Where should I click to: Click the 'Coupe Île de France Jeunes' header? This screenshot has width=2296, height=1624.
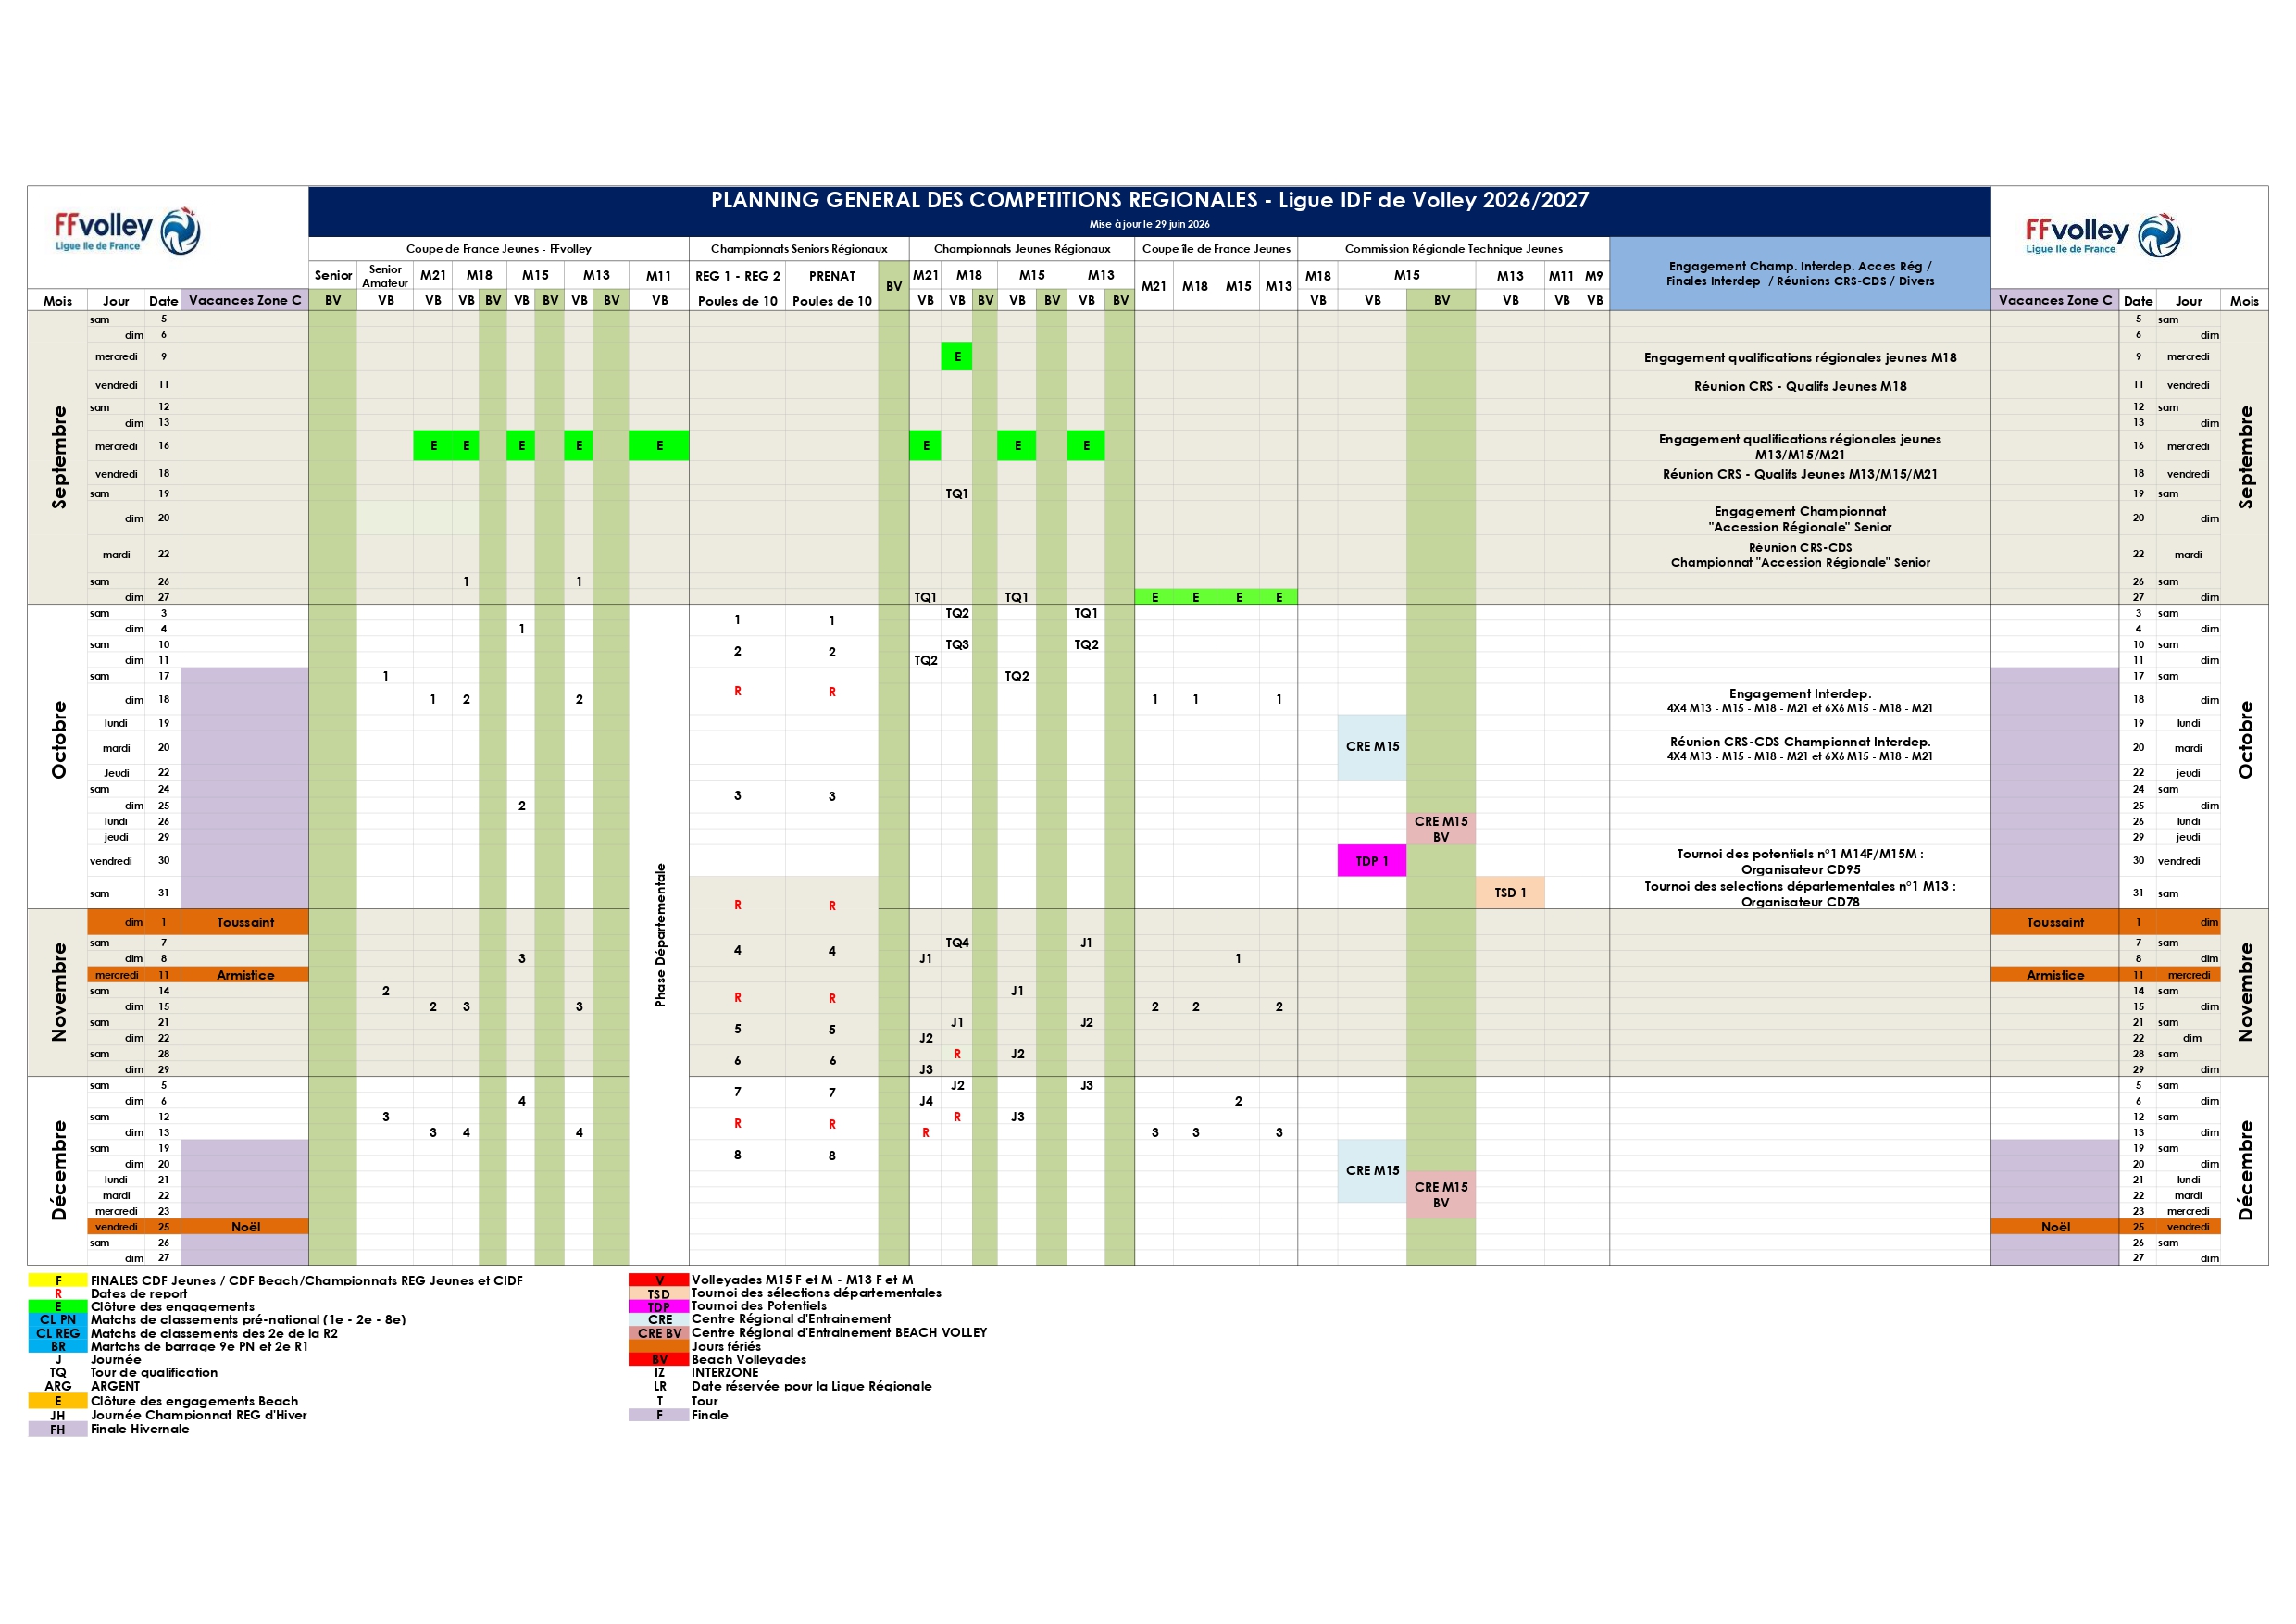pos(1216,249)
